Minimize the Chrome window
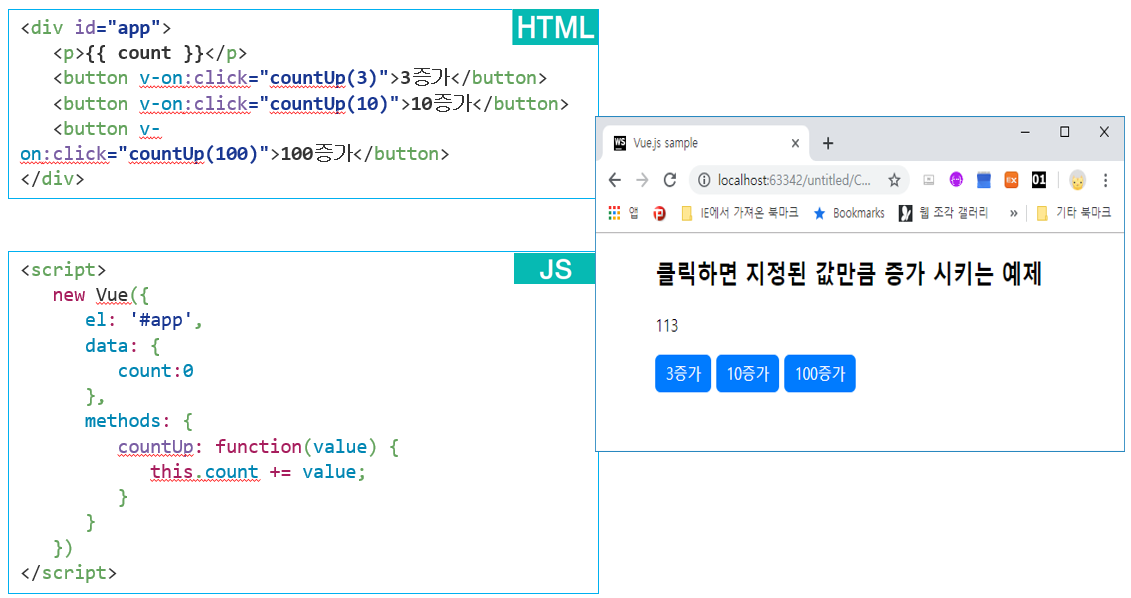 point(1025,132)
